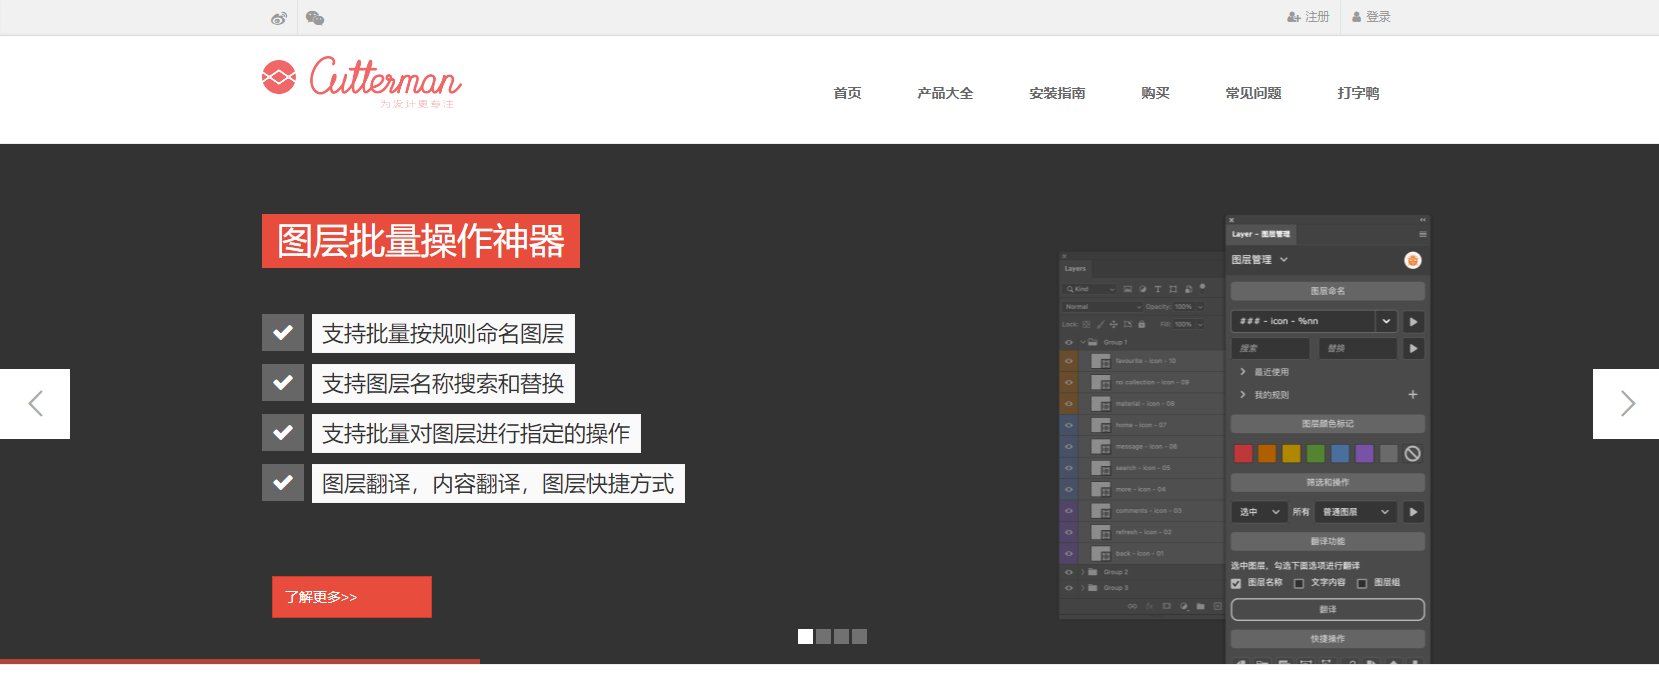
Task: Select the second carousel indicator square
Action: click(x=823, y=636)
